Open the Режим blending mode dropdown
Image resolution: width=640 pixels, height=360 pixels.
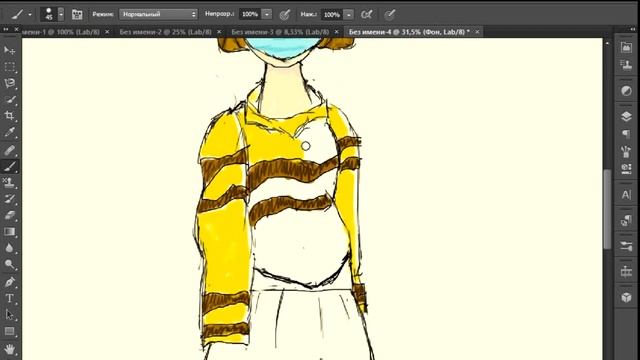click(x=158, y=14)
